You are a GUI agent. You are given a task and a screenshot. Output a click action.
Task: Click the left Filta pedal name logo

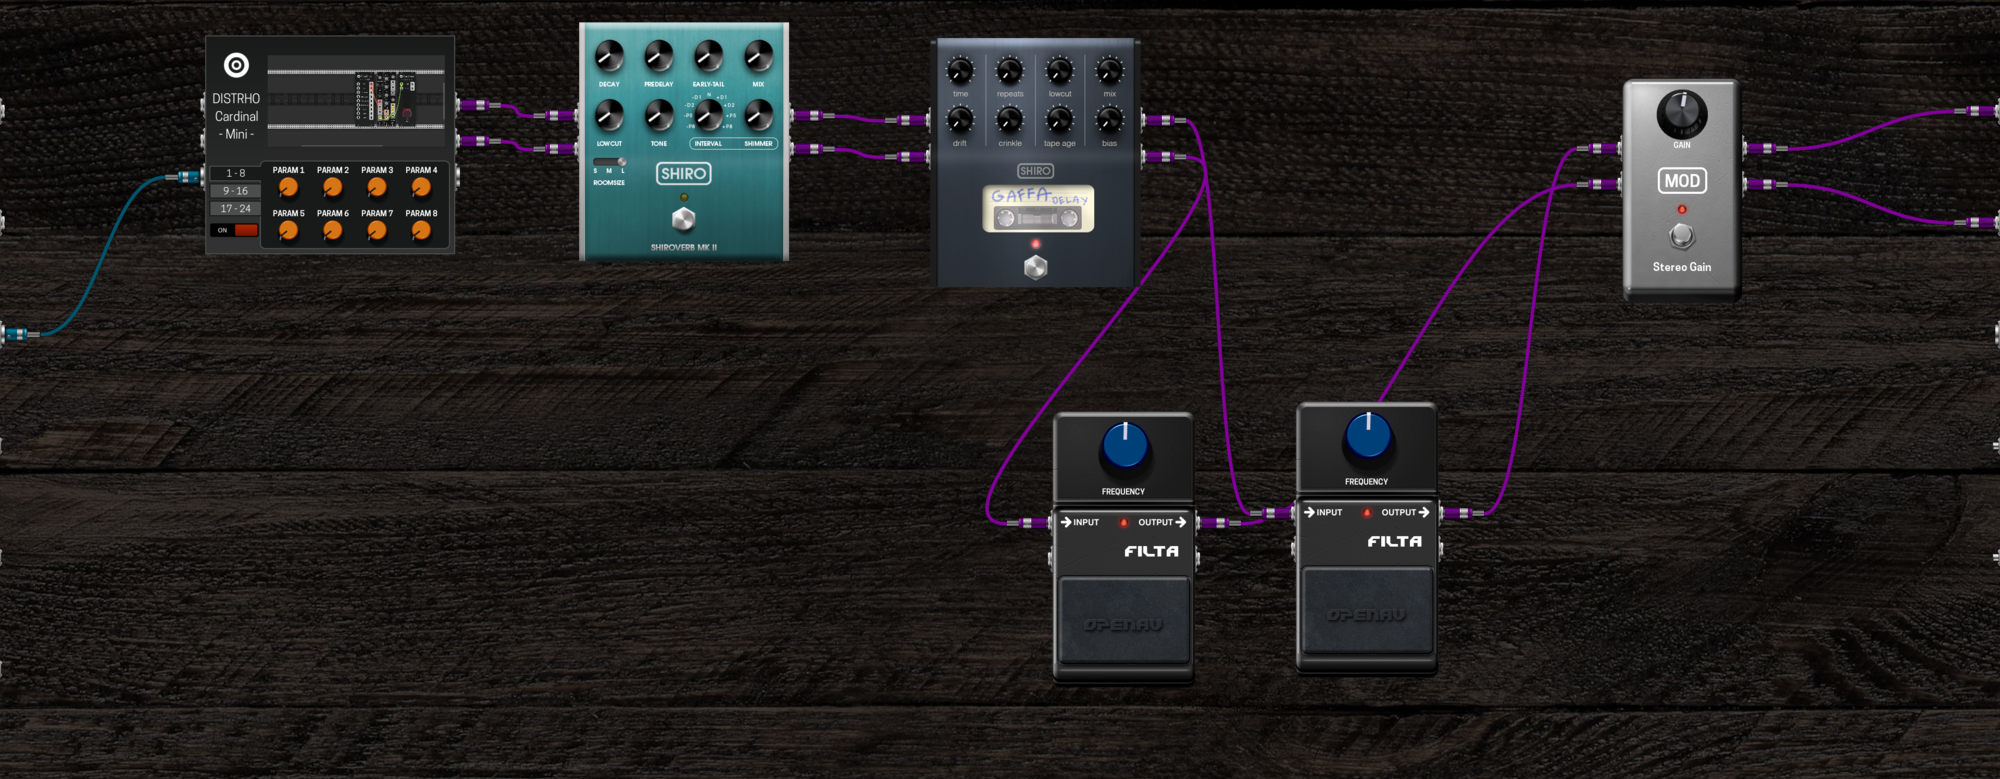click(x=1152, y=551)
